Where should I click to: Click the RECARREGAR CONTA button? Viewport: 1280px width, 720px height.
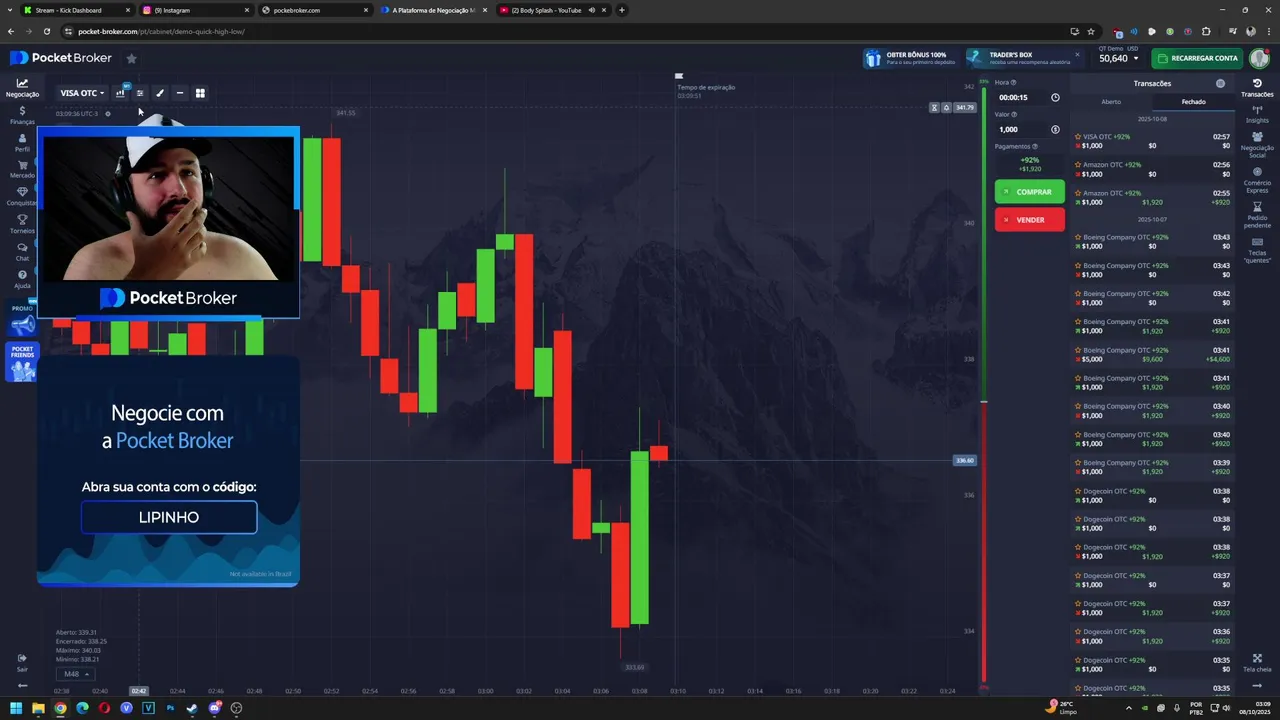[1197, 58]
